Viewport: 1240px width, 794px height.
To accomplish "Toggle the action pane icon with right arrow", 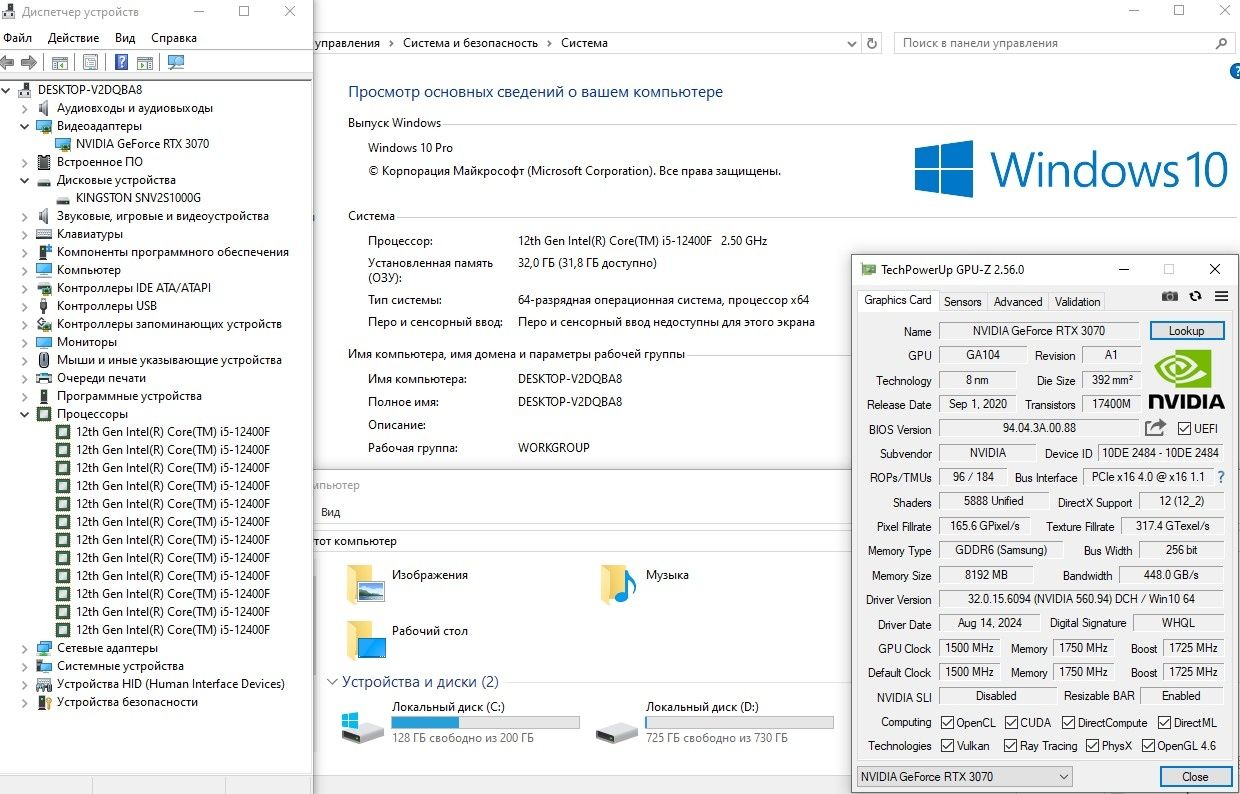I will point(145,62).
